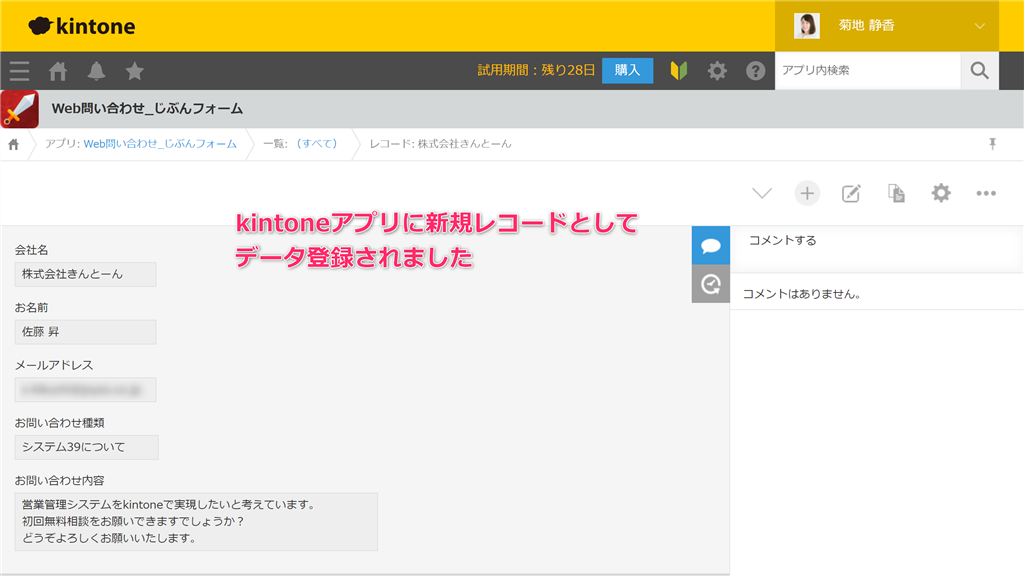Open the (すべて) list view link
Screen dimensions: 1024x576
pos(317,144)
